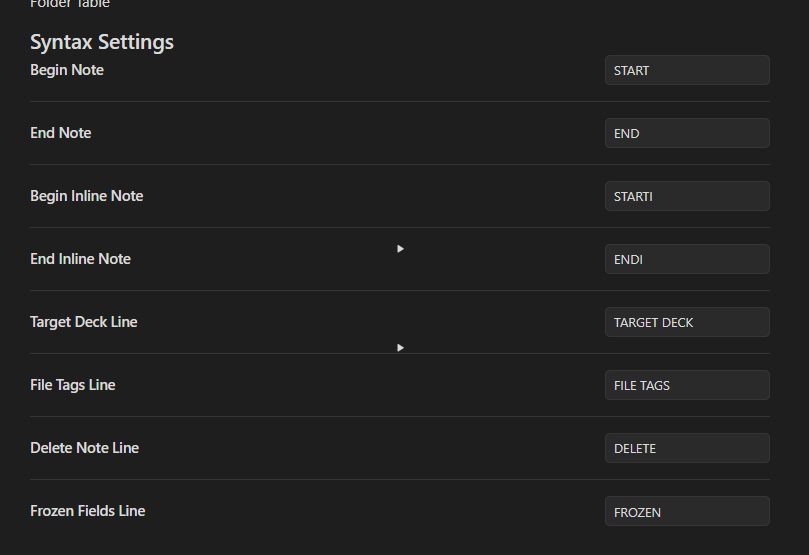Click the End Inline Note label
This screenshot has height=555, width=809.
pyautogui.click(x=81, y=259)
